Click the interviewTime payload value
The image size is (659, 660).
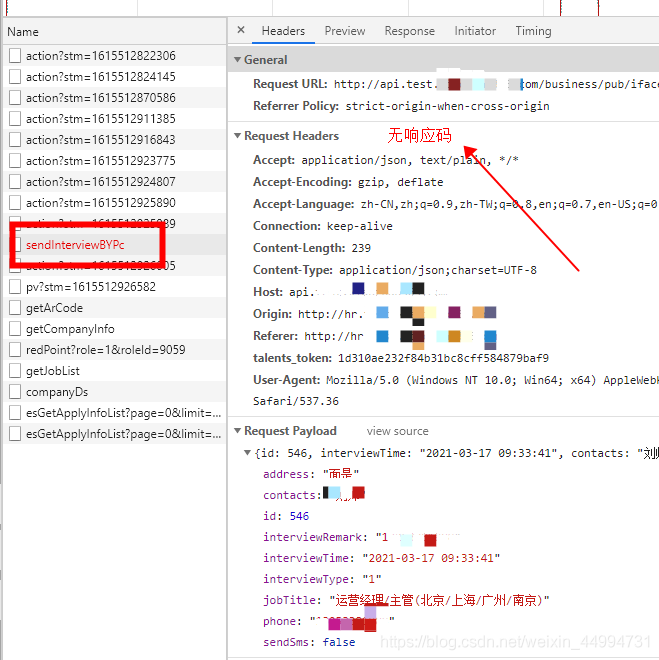pyautogui.click(x=431, y=558)
